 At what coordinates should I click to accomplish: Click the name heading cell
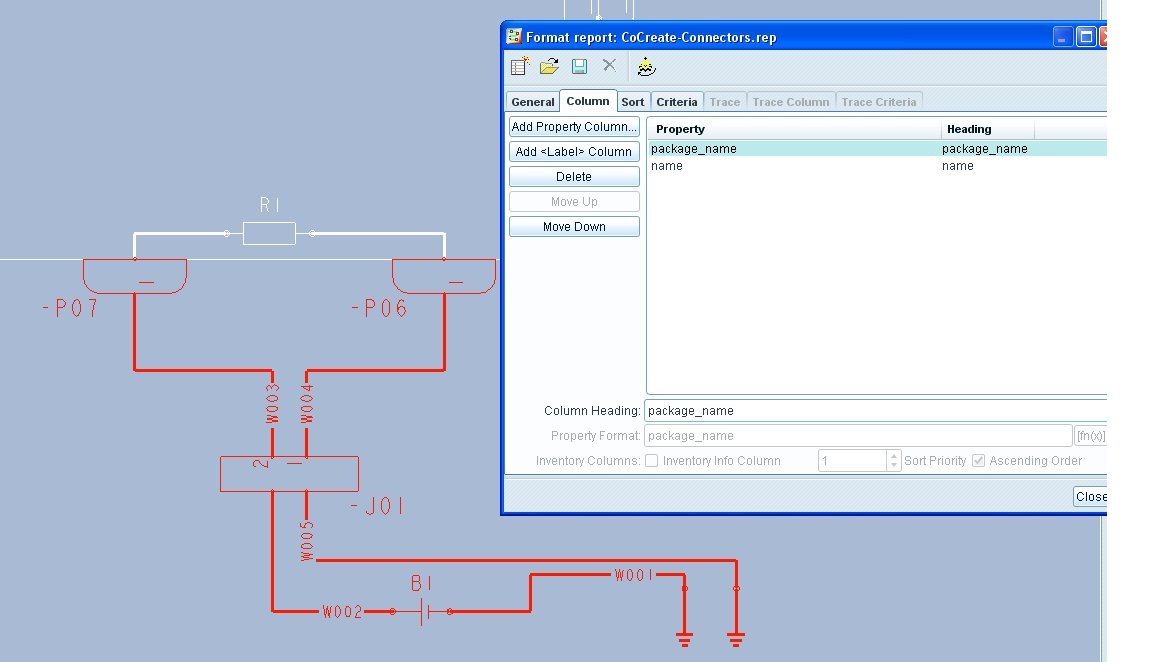point(957,166)
